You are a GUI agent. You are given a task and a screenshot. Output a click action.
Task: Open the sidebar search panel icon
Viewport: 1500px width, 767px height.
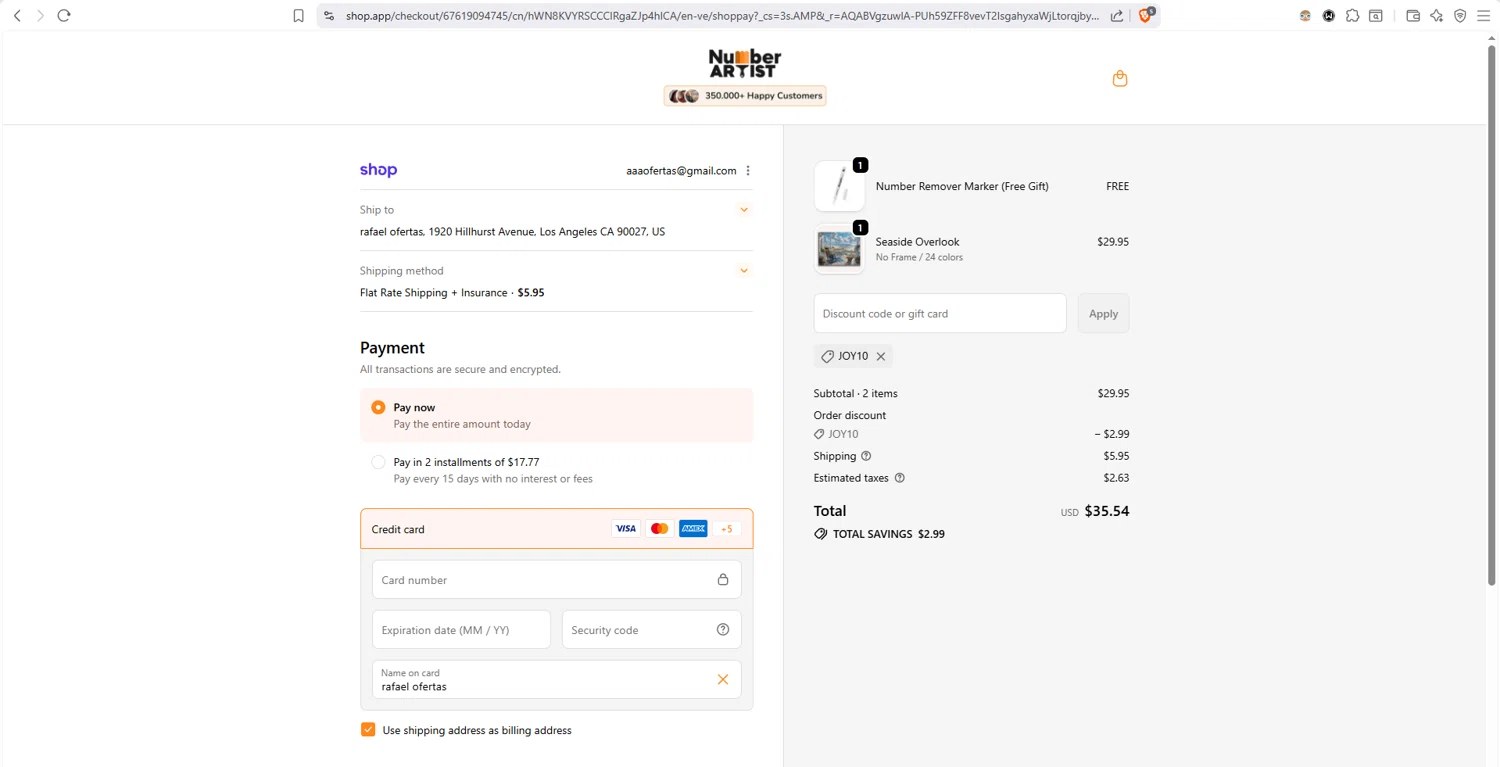(x=1376, y=16)
